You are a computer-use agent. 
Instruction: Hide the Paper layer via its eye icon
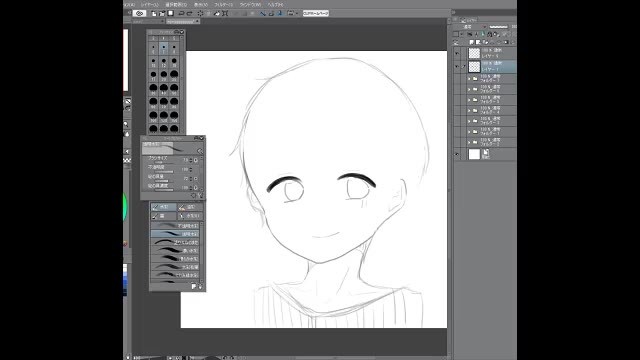coord(457,154)
